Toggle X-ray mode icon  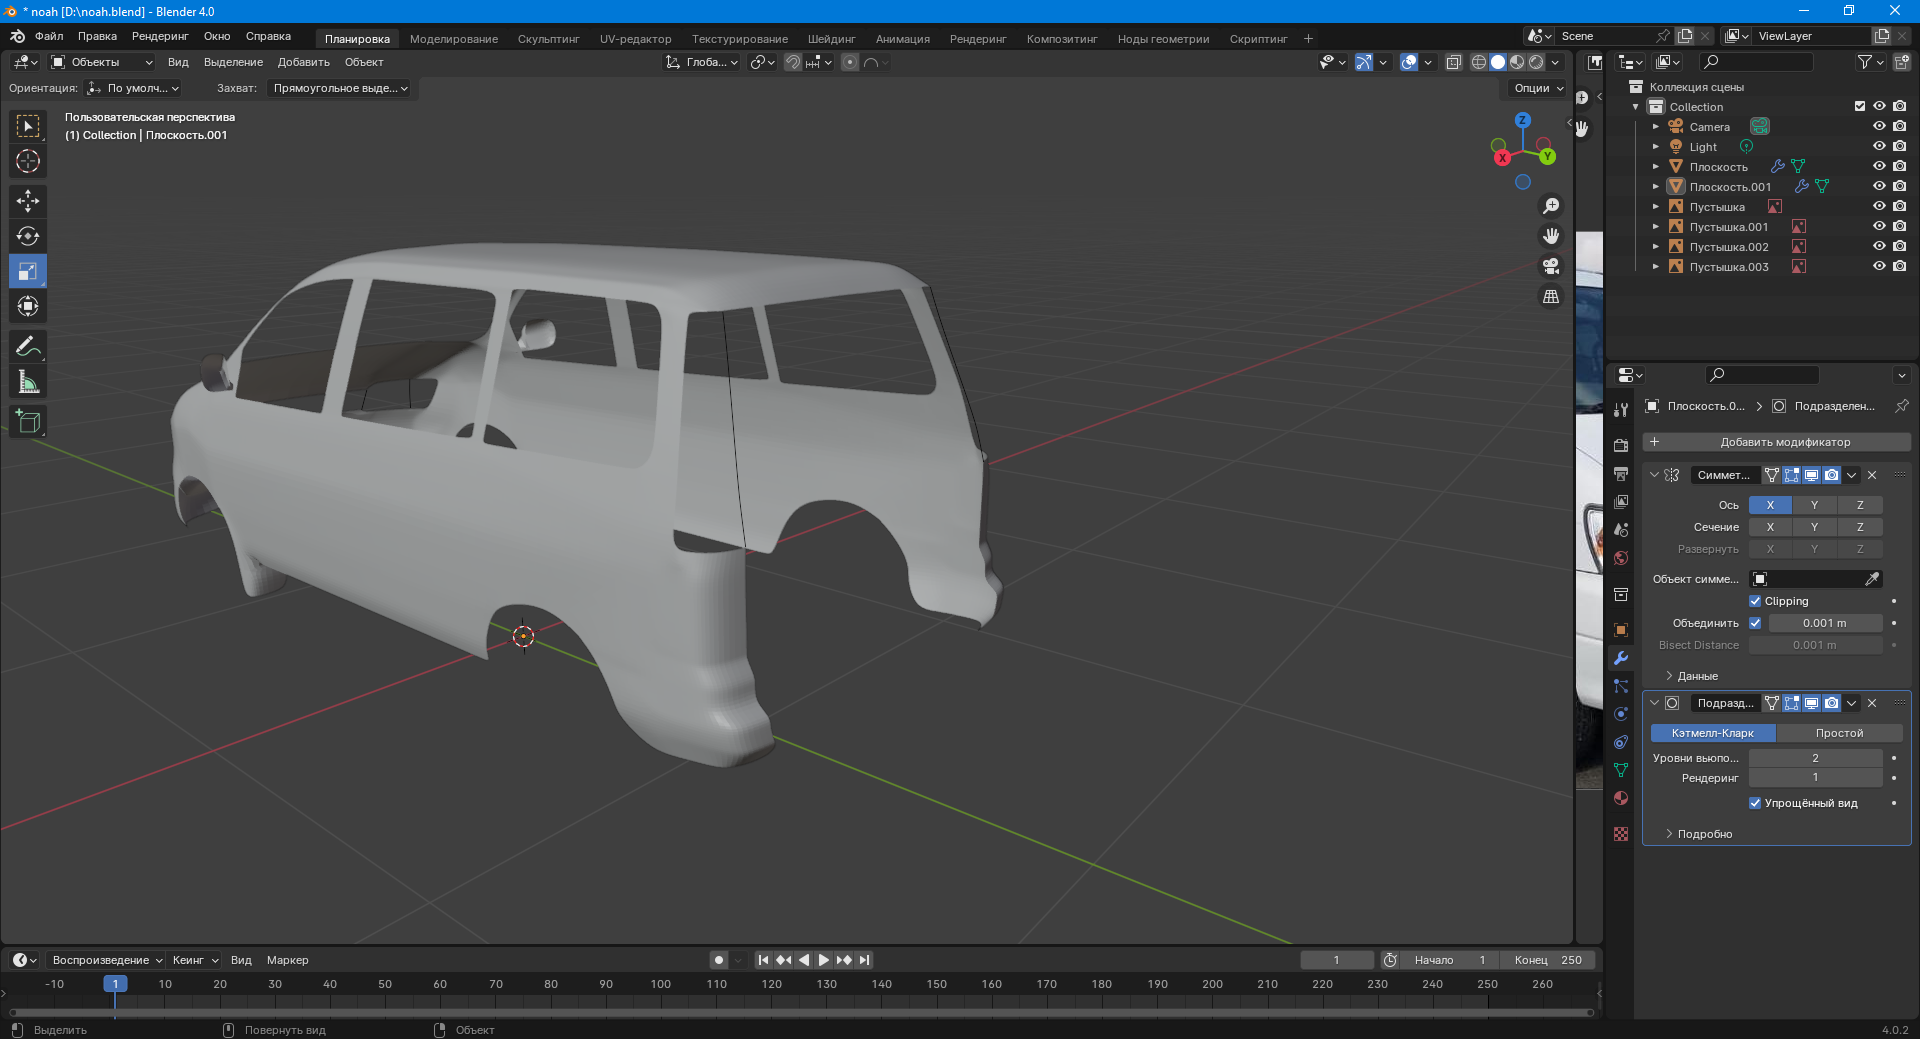[1454, 62]
